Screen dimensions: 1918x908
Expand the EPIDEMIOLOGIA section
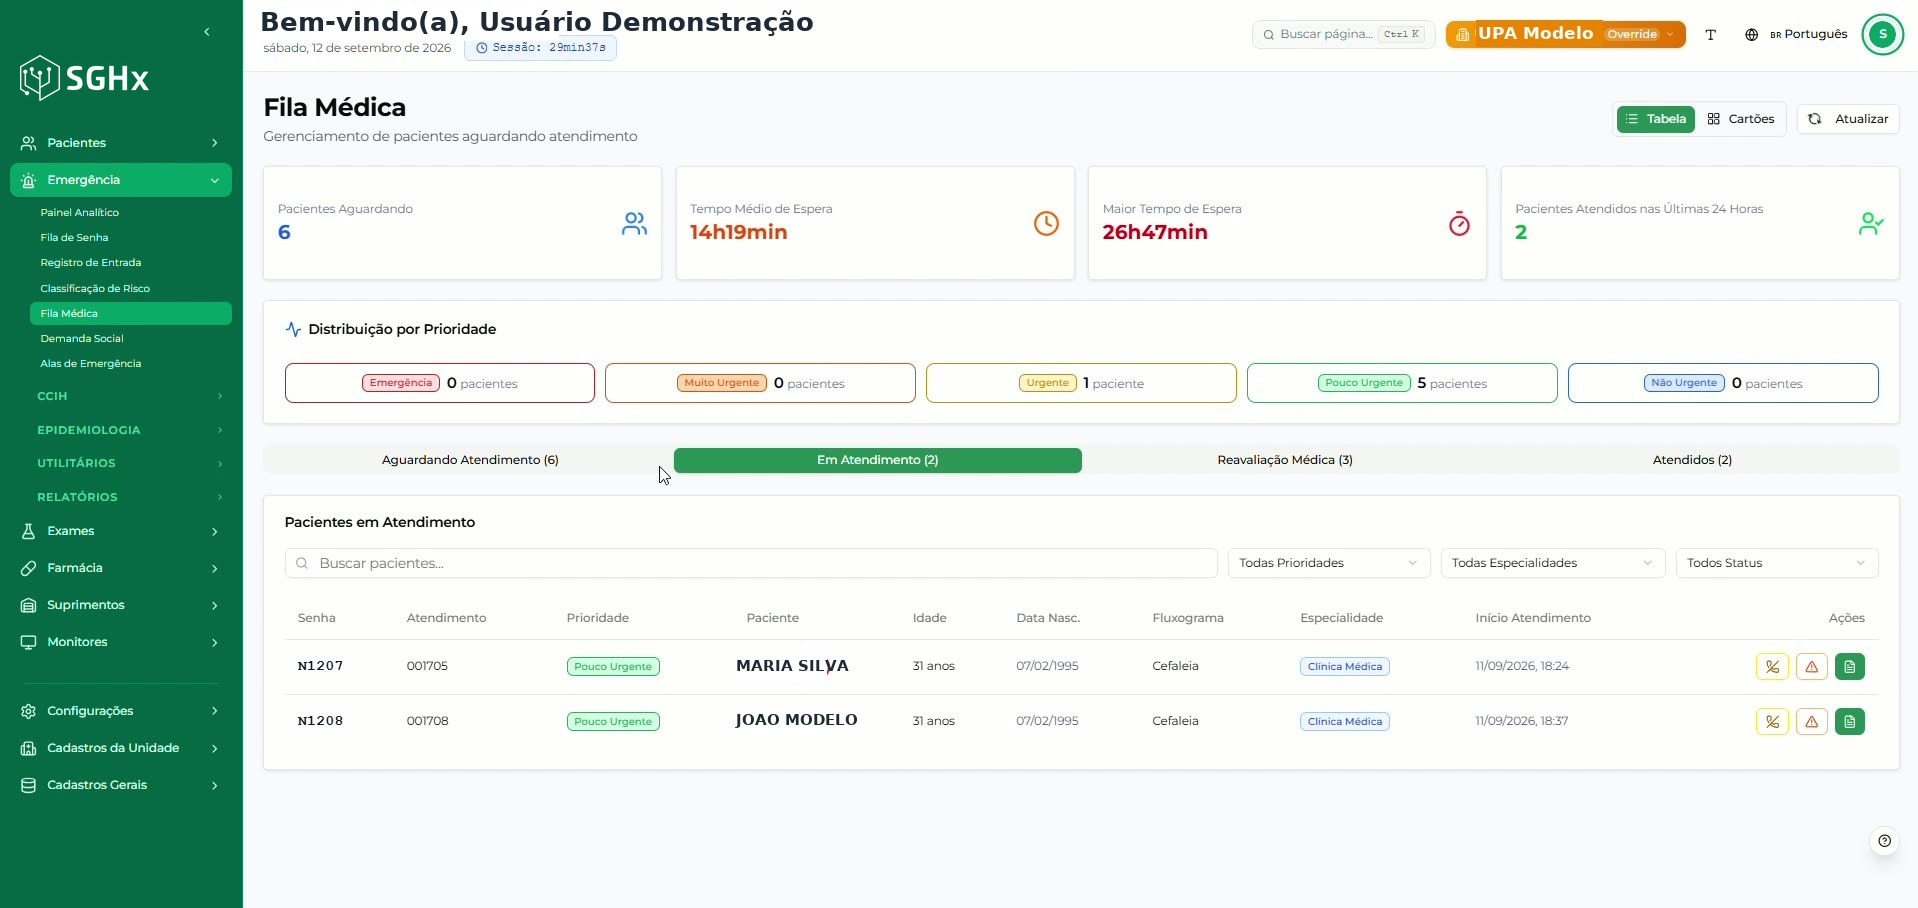coord(128,430)
